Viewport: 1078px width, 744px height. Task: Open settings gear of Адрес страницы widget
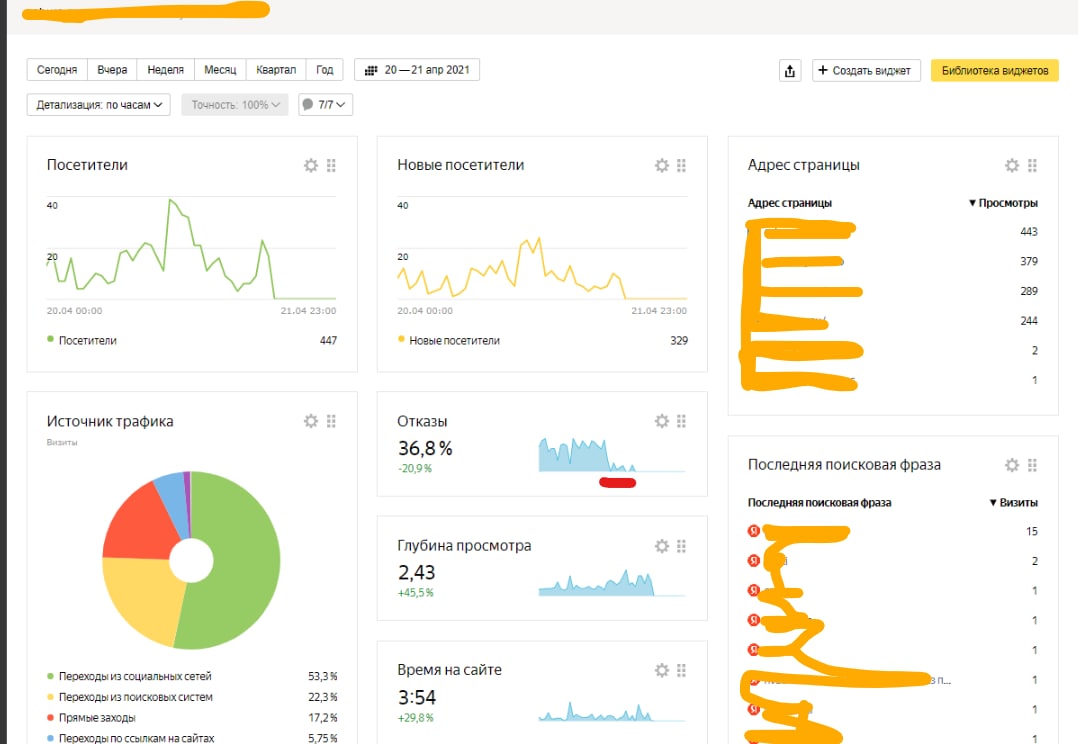point(1012,165)
